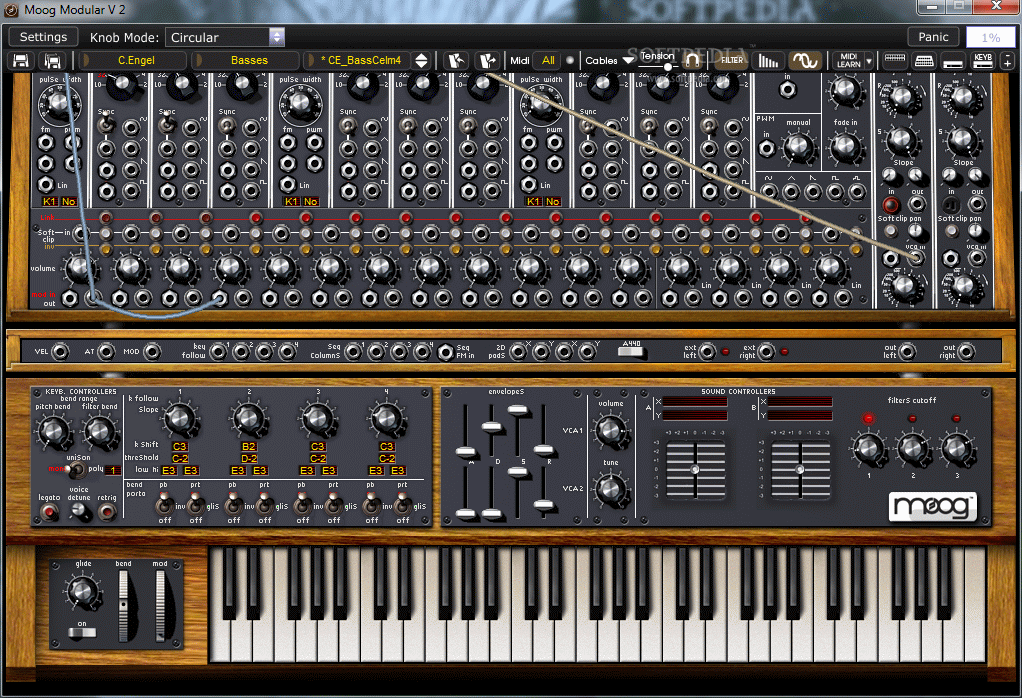Image resolution: width=1022 pixels, height=698 pixels.
Task: Click the KEYB view toolbar icon
Action: tap(983, 61)
